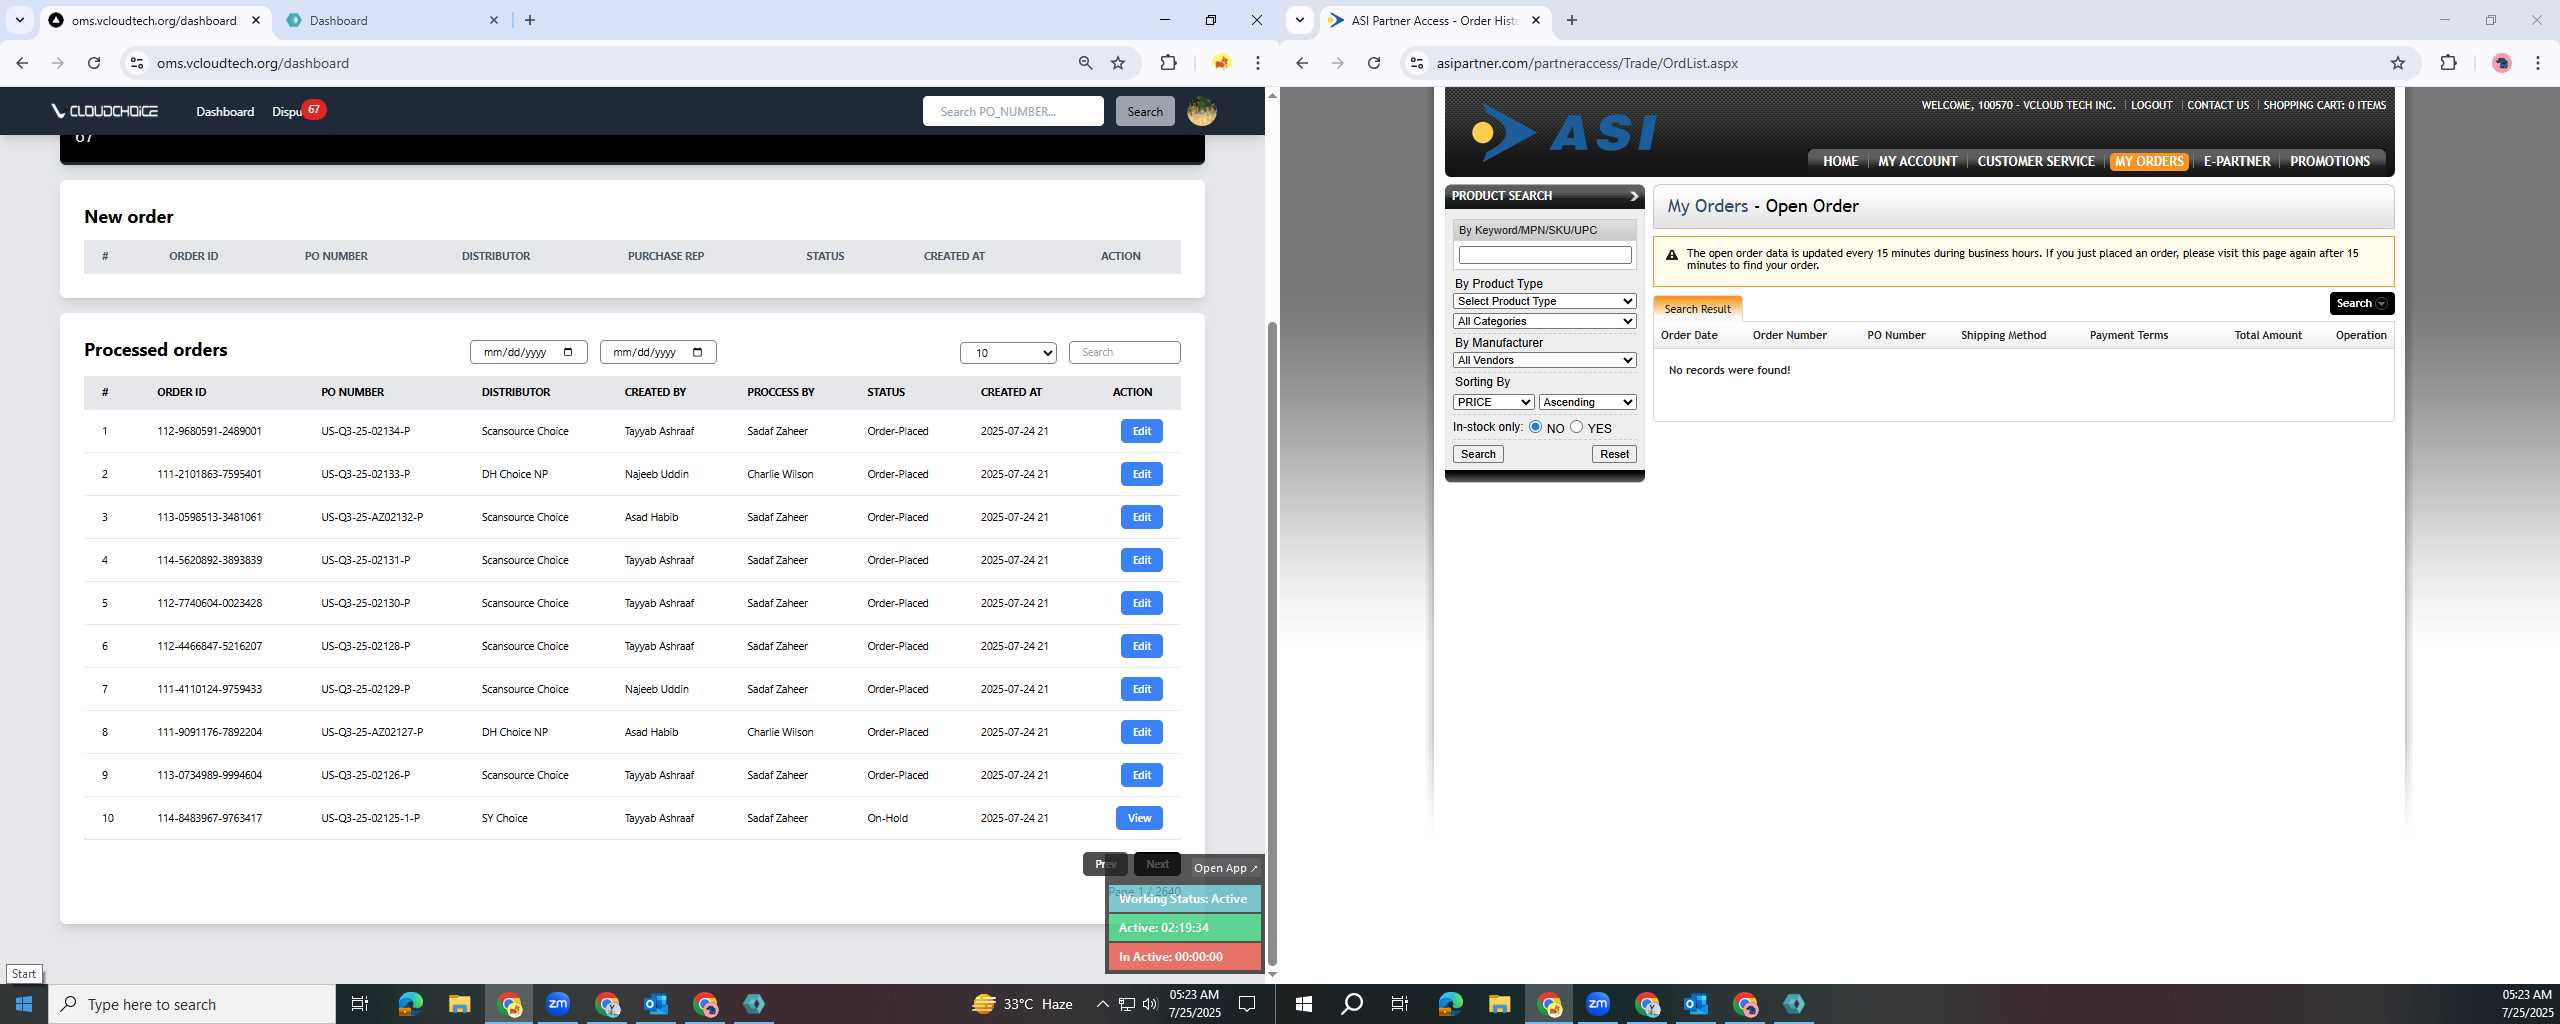Open extensions menu in right browser window
This screenshot has height=1024, width=2560.
coord(2448,63)
